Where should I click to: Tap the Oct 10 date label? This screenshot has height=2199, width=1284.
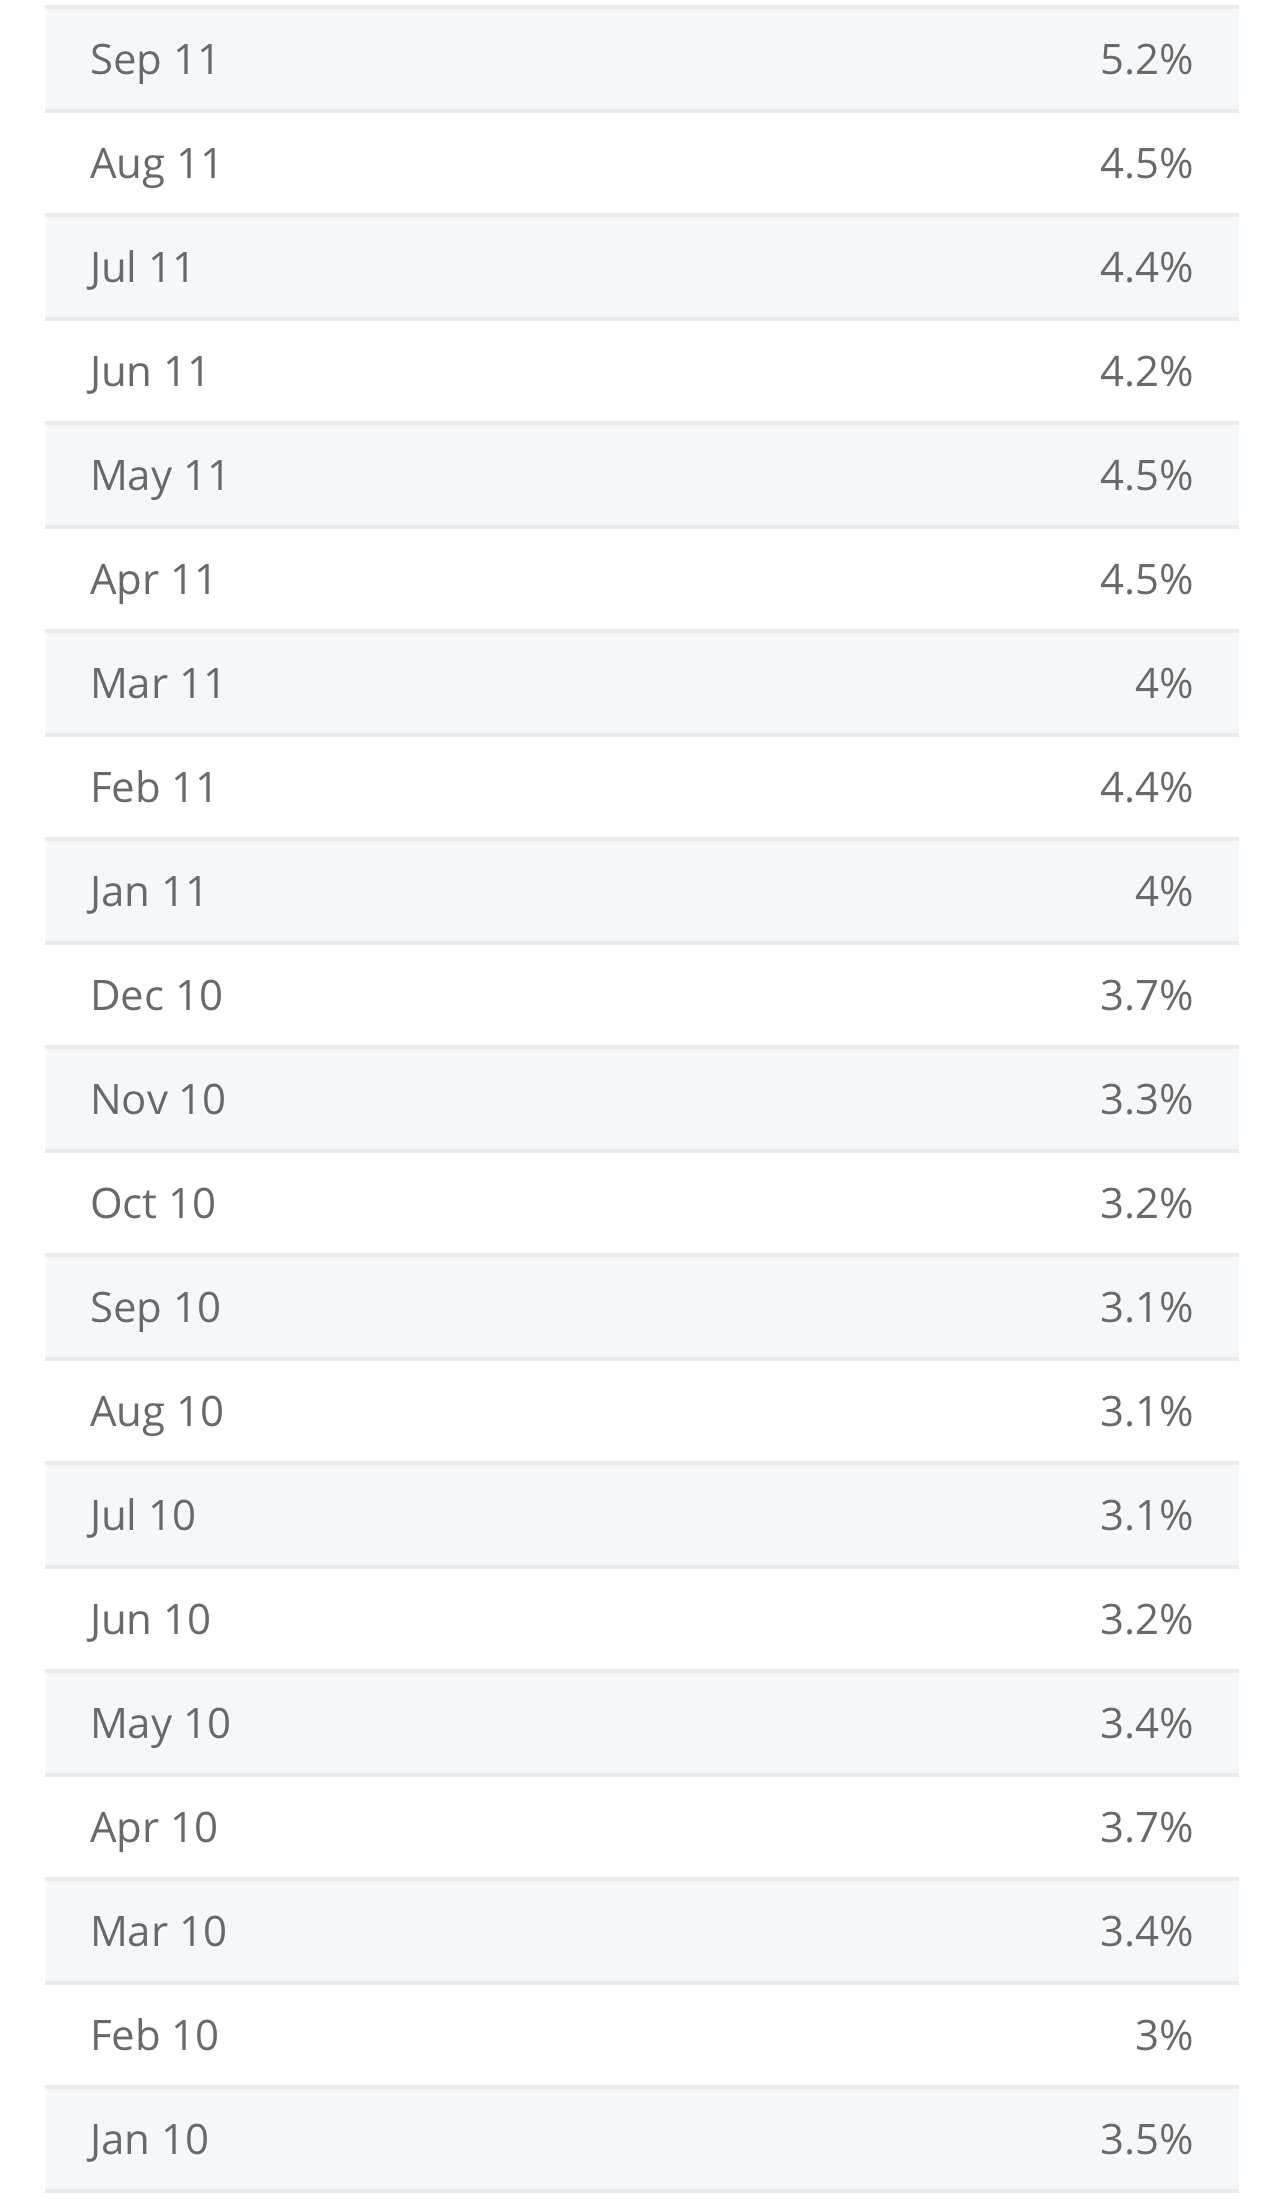(153, 1203)
